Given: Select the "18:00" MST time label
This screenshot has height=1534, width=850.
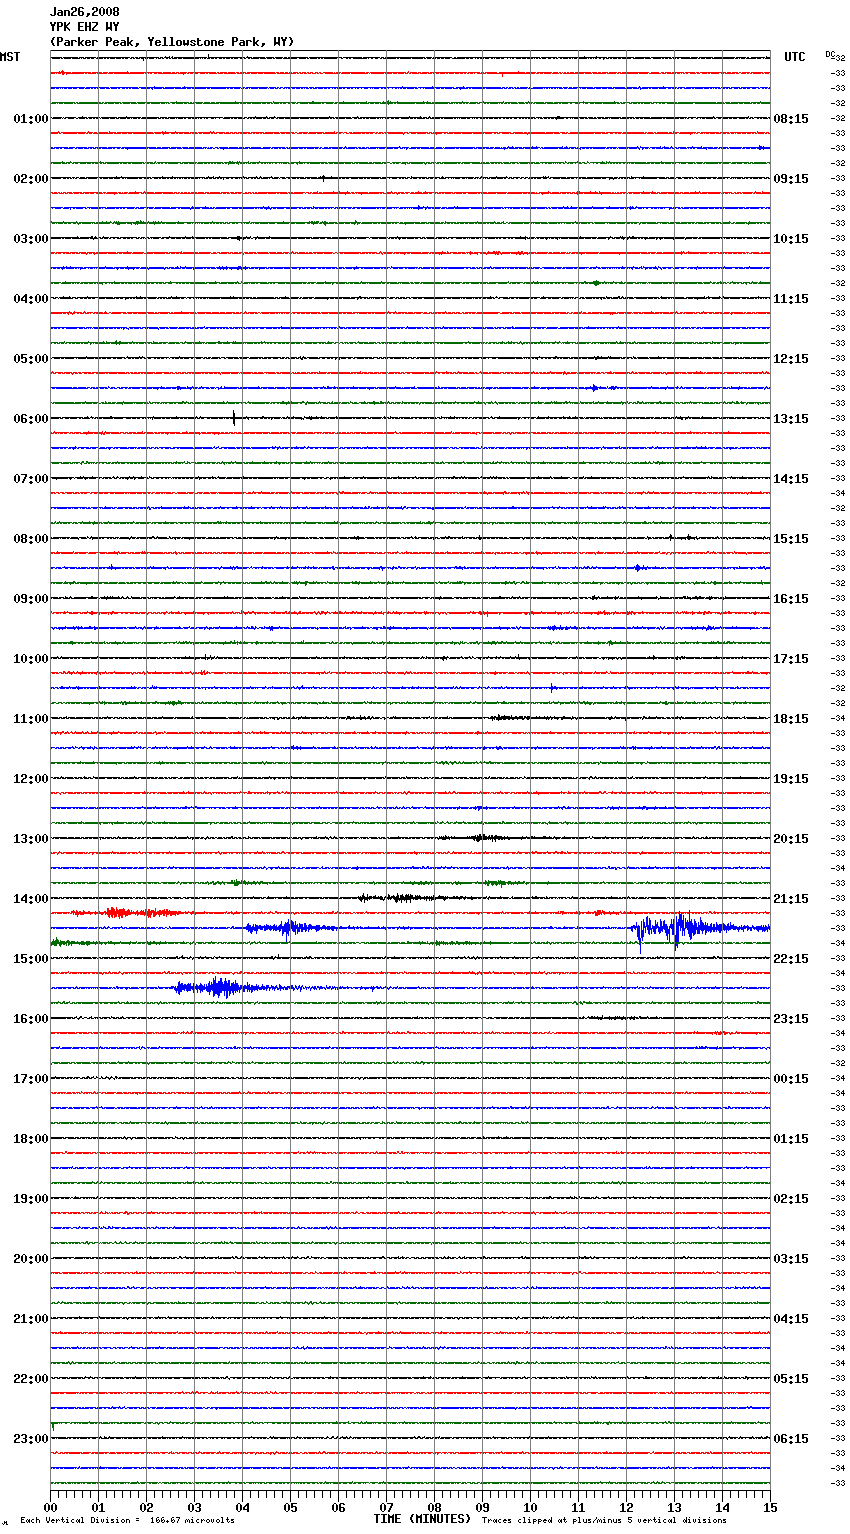Looking at the screenshot, I should coord(31,1139).
